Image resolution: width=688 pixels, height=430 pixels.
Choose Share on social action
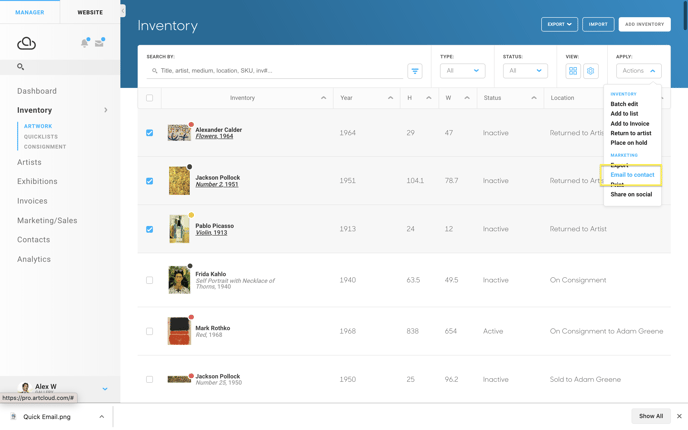631,194
